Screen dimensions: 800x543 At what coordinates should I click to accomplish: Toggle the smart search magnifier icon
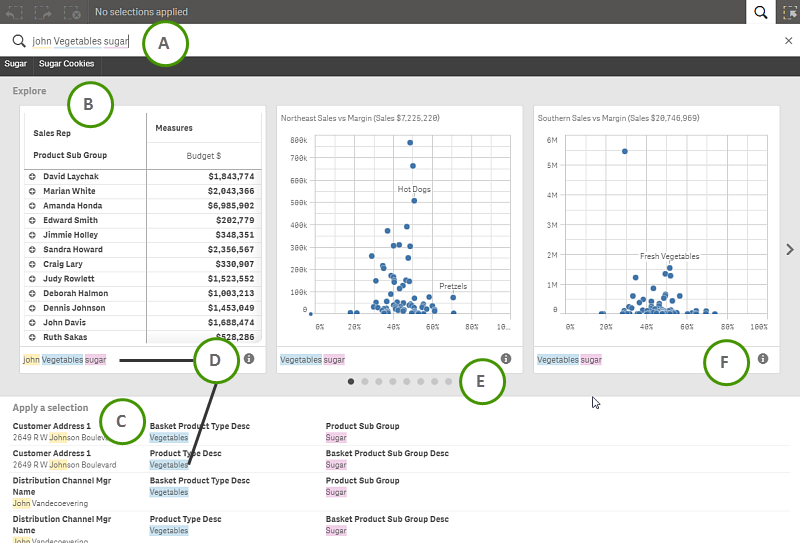(x=761, y=12)
